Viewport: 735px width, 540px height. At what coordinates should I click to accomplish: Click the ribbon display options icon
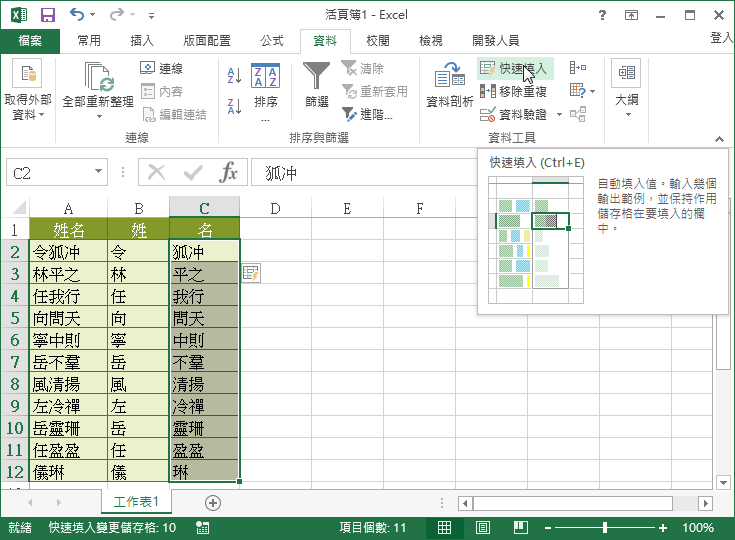[631, 15]
